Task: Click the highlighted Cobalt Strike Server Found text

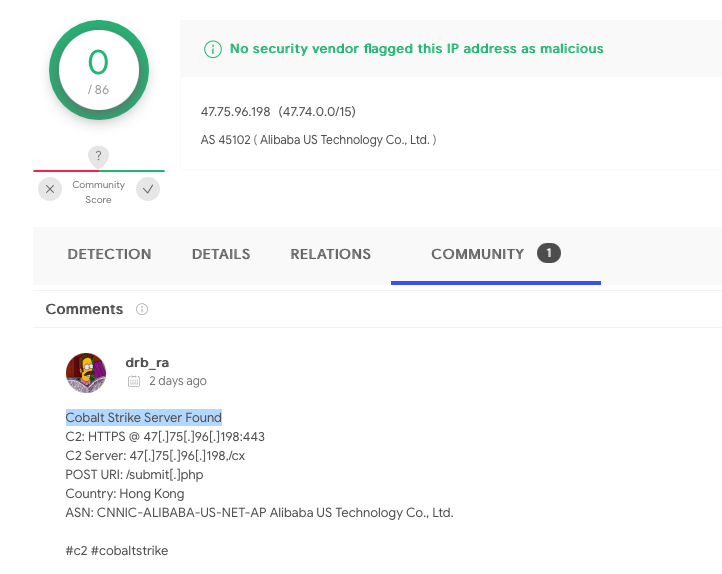Action: 144,417
